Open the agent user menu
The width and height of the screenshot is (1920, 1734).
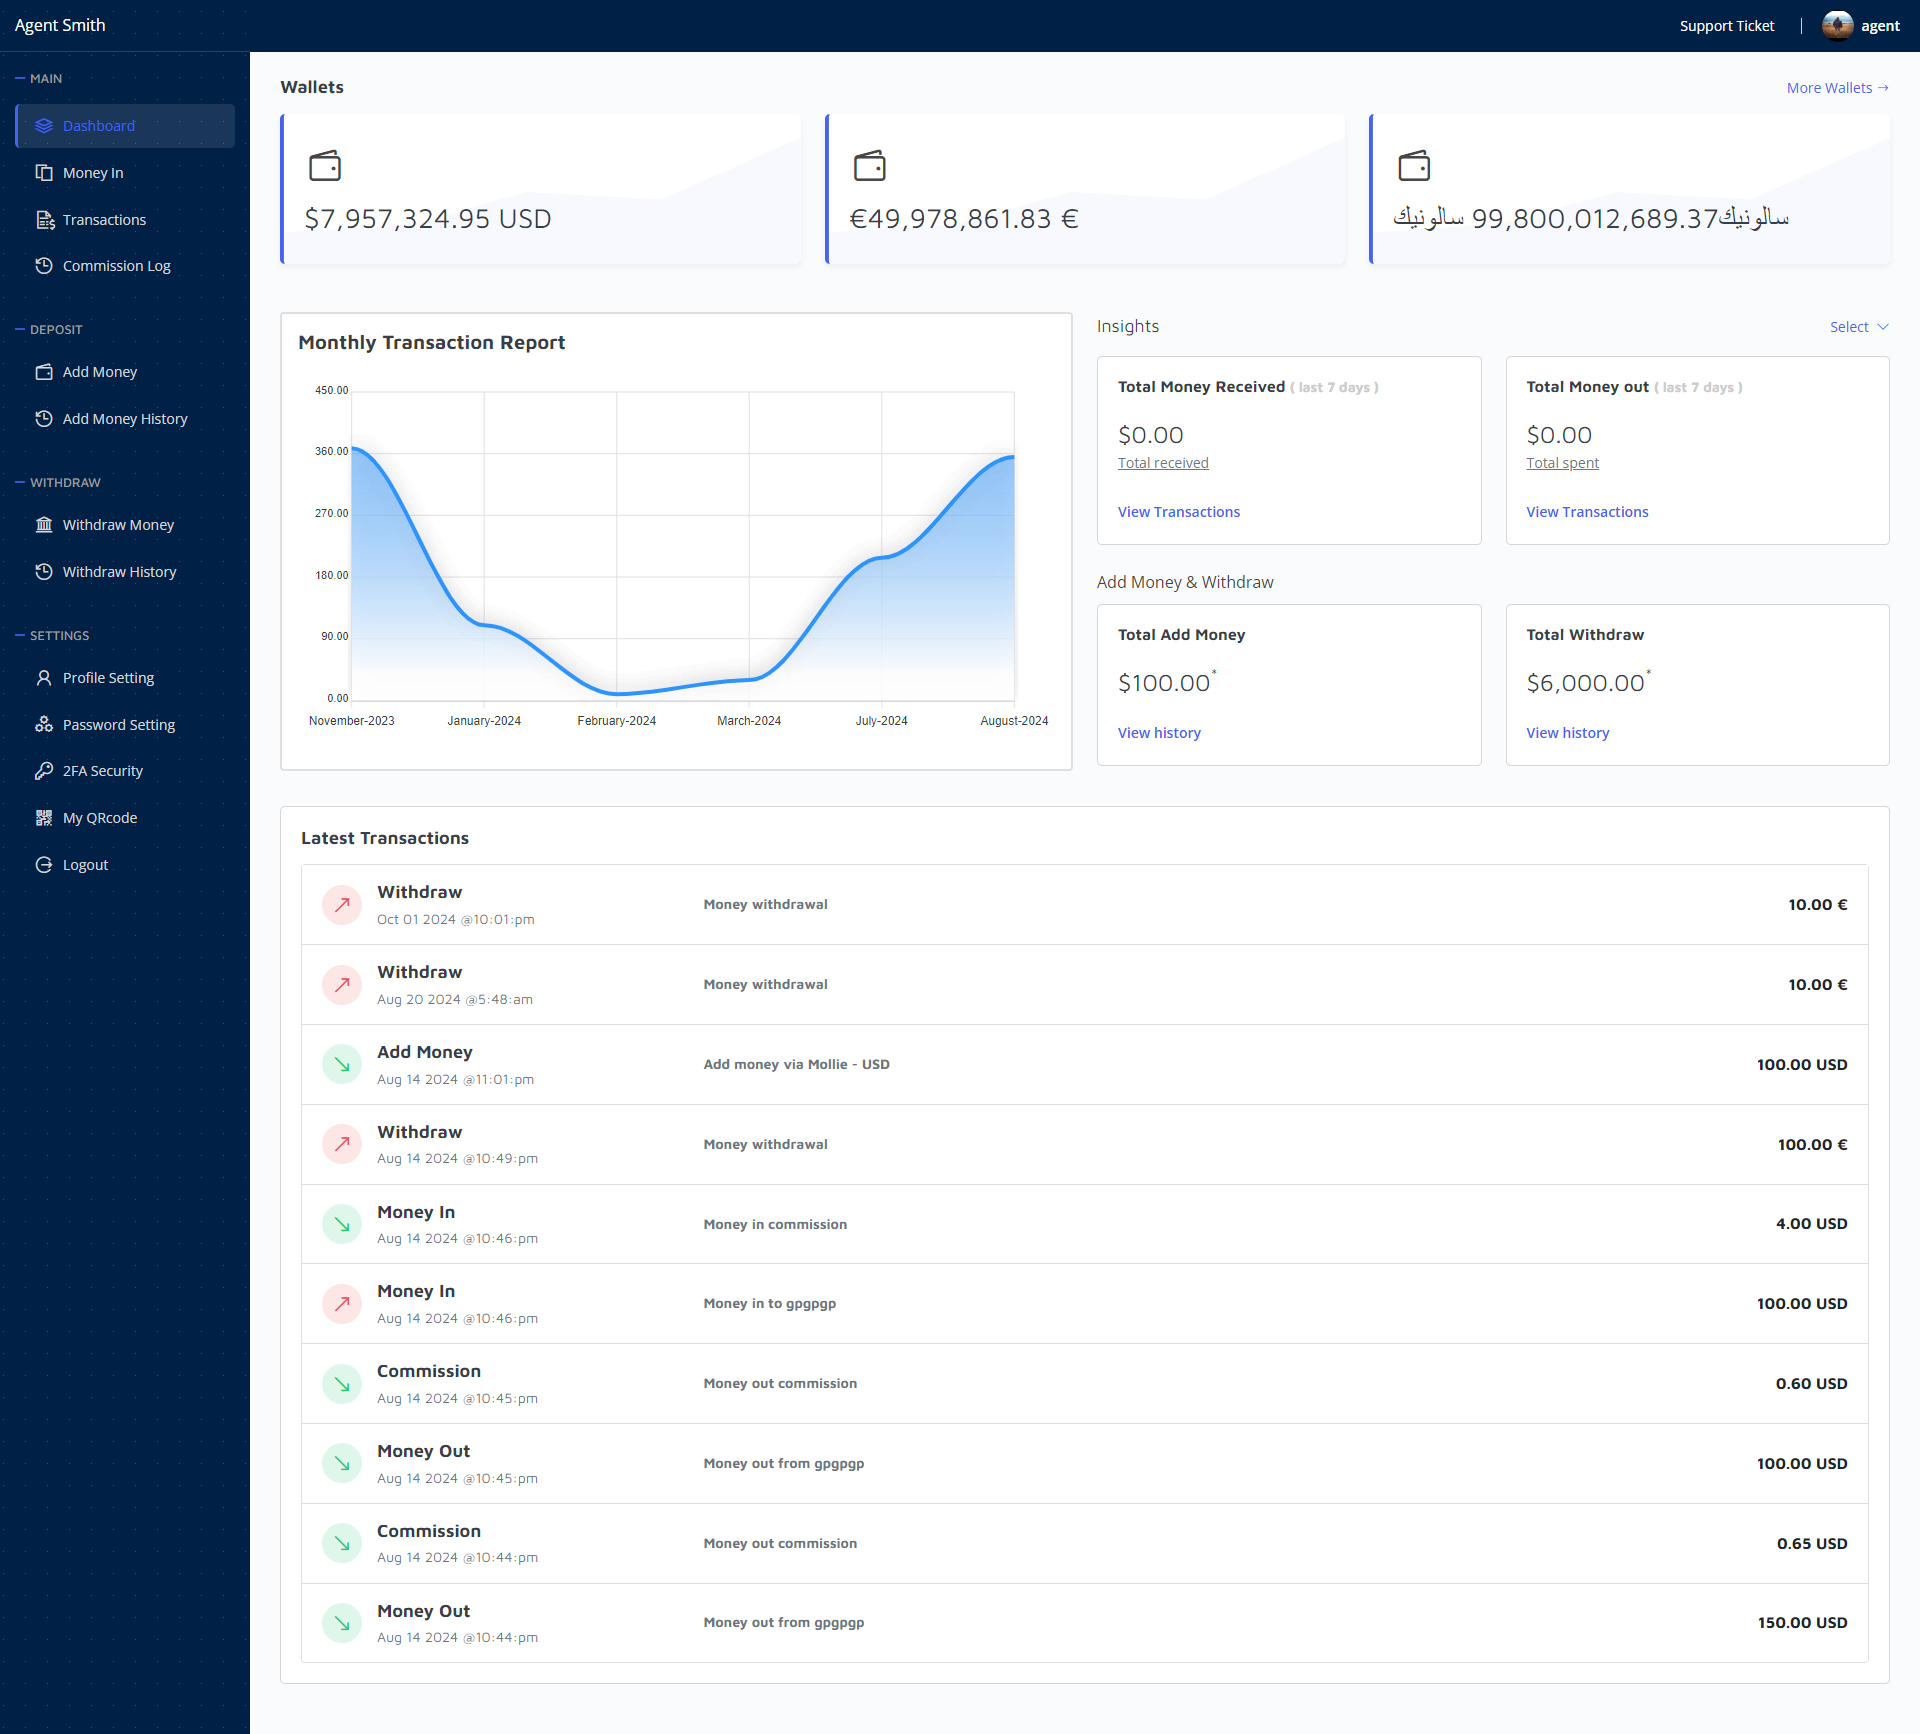pyautogui.click(x=1879, y=26)
